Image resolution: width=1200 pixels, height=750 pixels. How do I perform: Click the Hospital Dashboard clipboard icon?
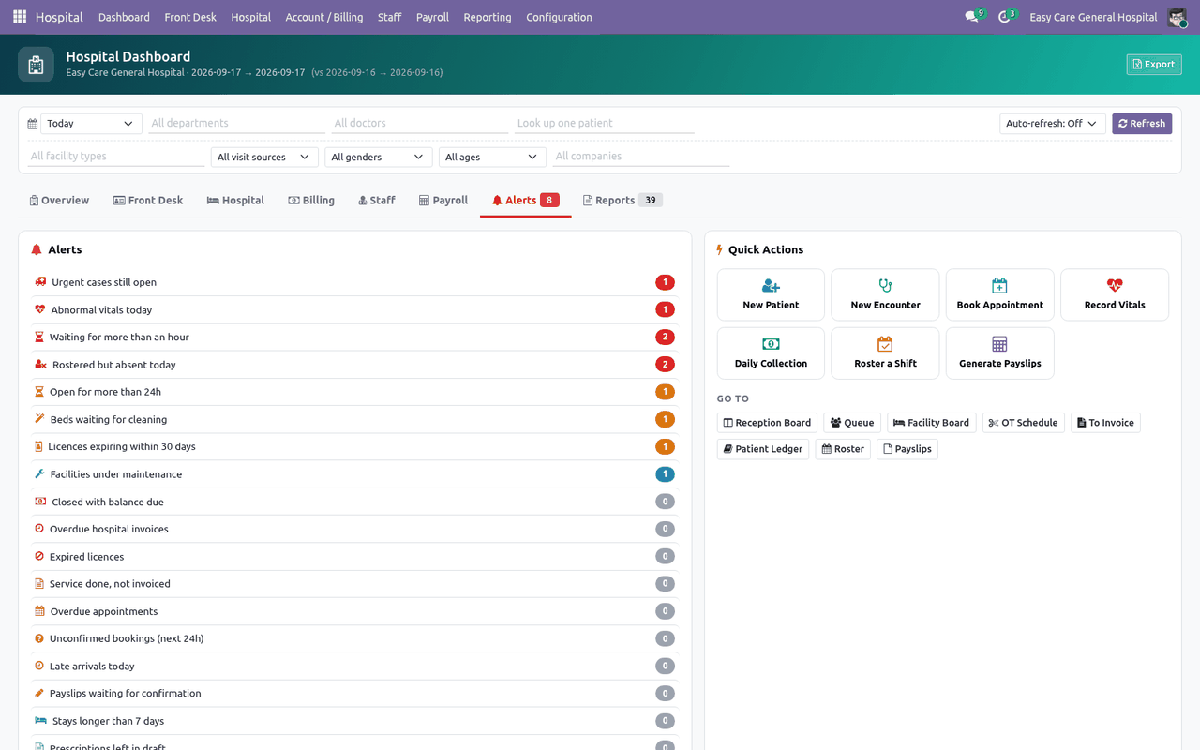pyautogui.click(x=36, y=65)
